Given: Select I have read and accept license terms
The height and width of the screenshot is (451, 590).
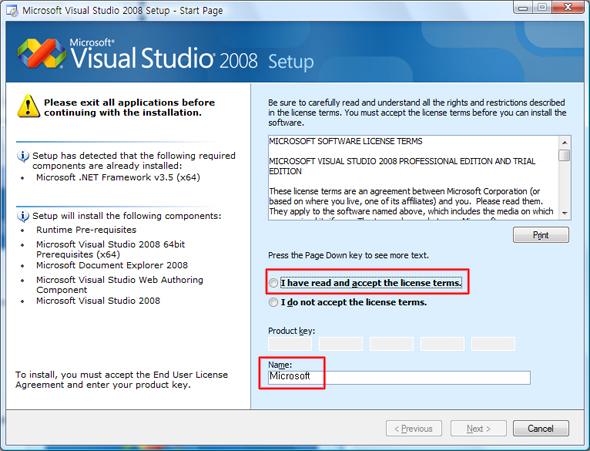Looking at the screenshot, I should 274,282.
